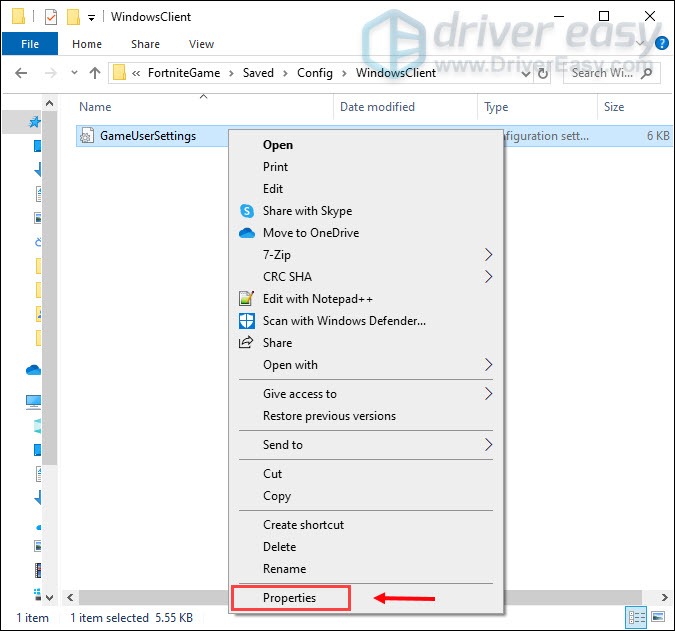
Task: Open the Share ribbon tab
Action: 146,44
